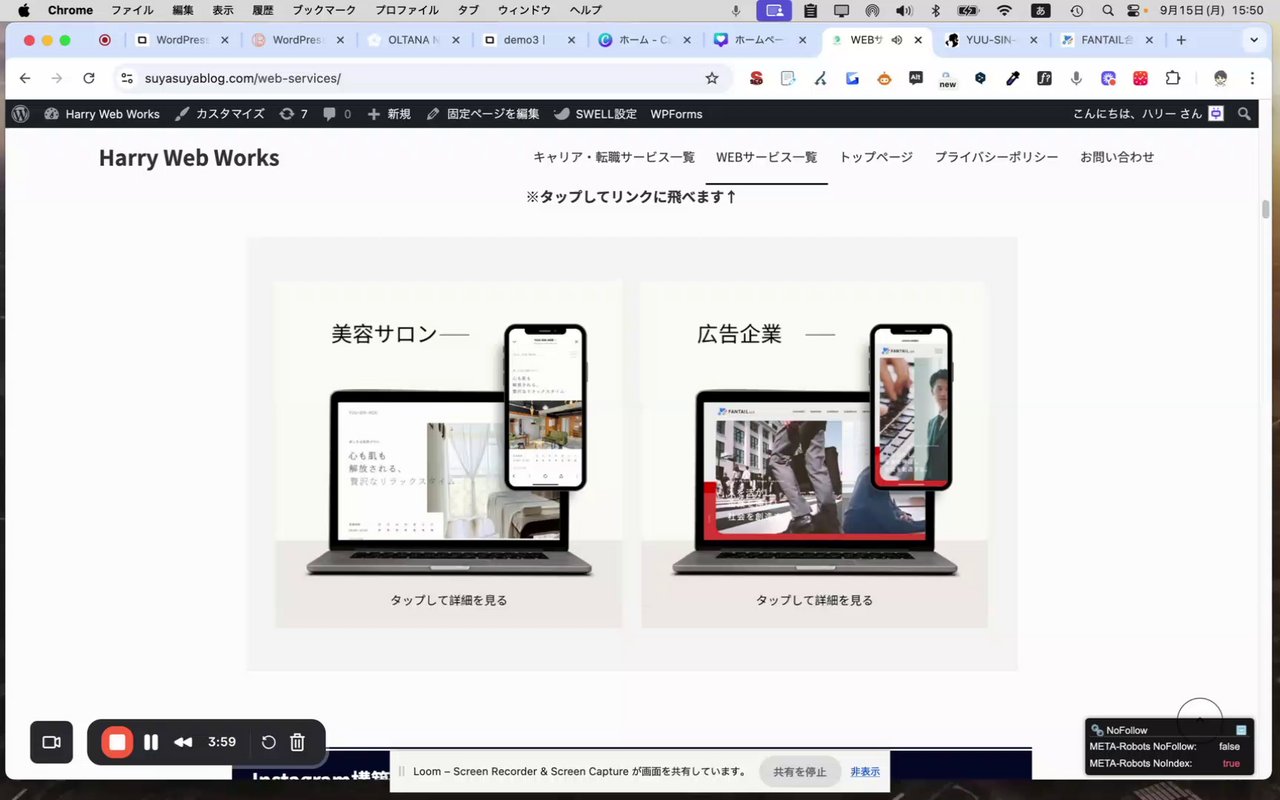Open the 広告企業 portfolio card
Image resolution: width=1280 pixels, height=800 pixels.
[x=814, y=454]
